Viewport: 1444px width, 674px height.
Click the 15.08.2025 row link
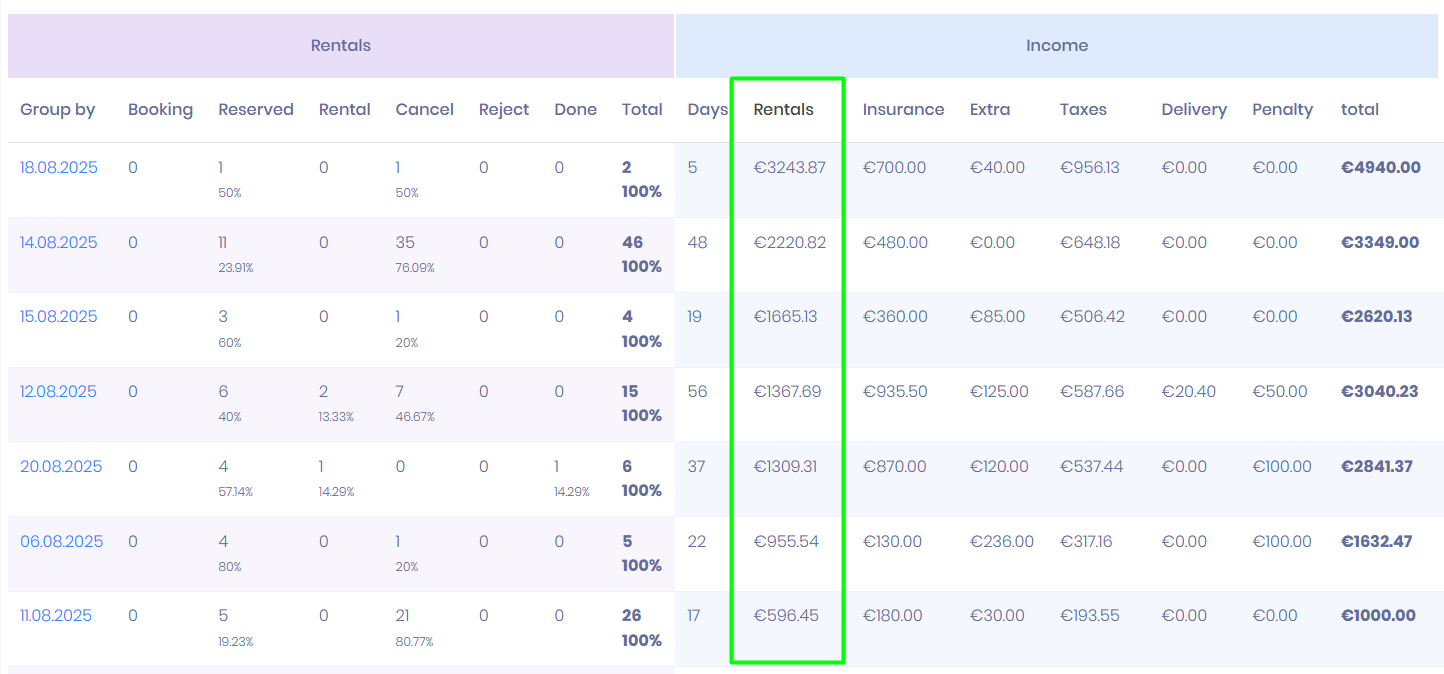(x=59, y=317)
